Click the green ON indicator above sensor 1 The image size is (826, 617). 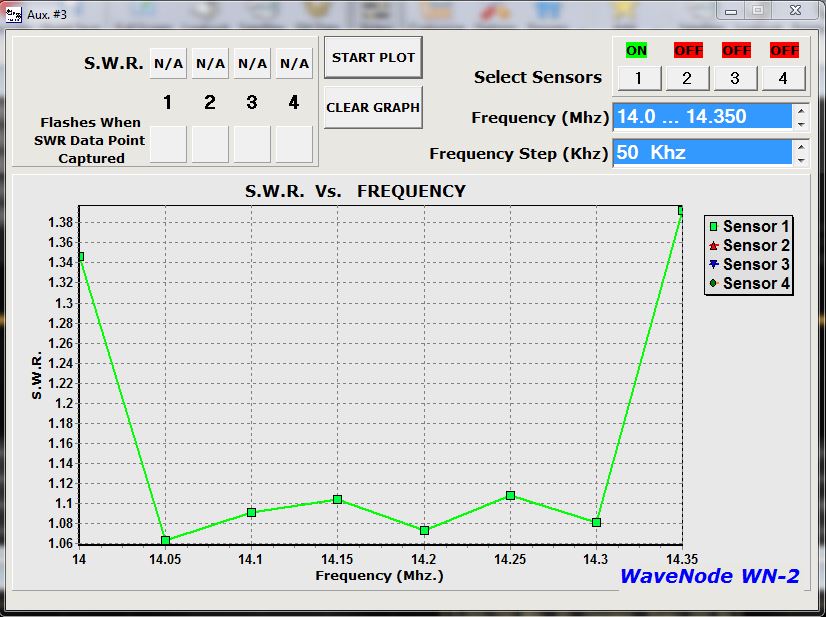(x=637, y=50)
